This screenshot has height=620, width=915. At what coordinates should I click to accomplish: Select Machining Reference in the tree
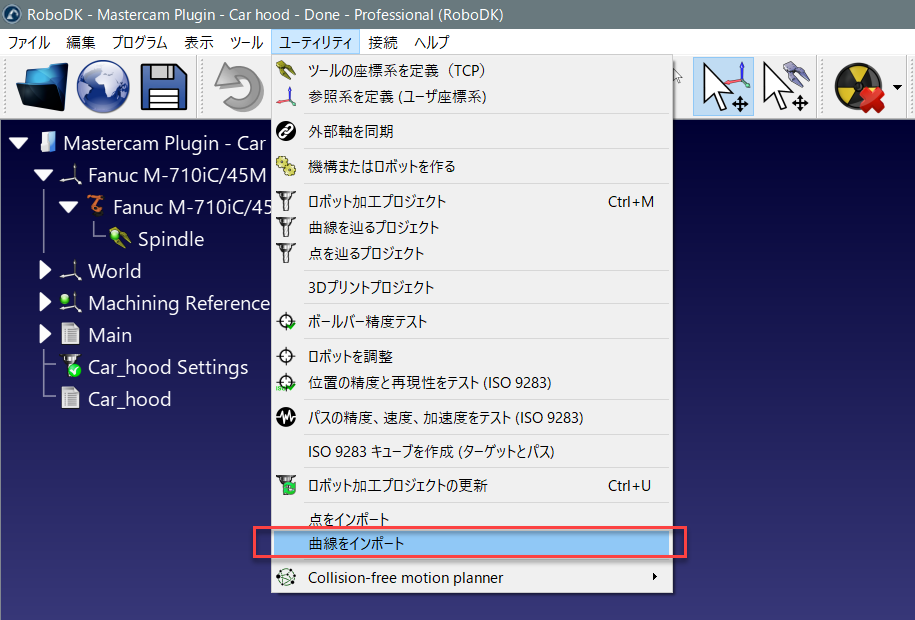(179, 303)
